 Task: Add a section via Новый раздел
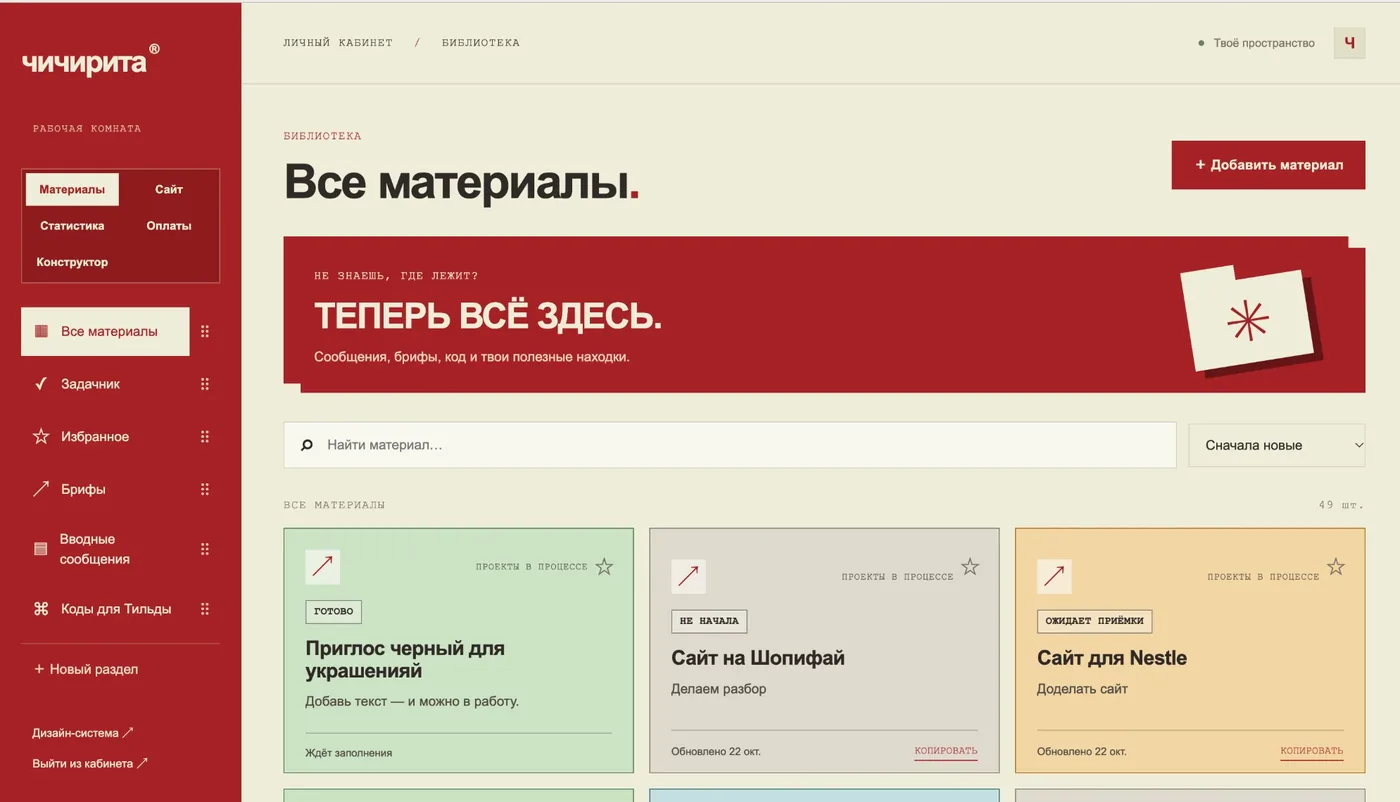(86, 670)
